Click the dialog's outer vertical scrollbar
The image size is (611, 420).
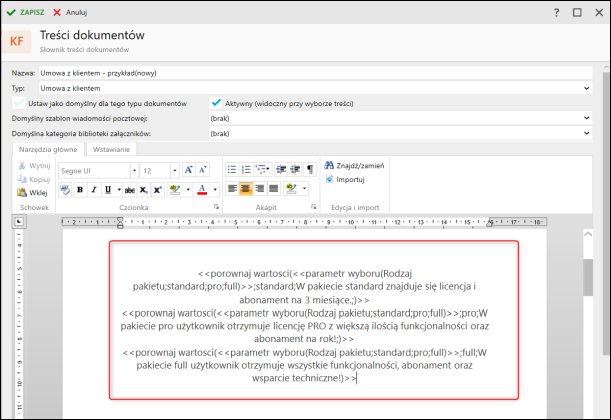click(x=606, y=213)
